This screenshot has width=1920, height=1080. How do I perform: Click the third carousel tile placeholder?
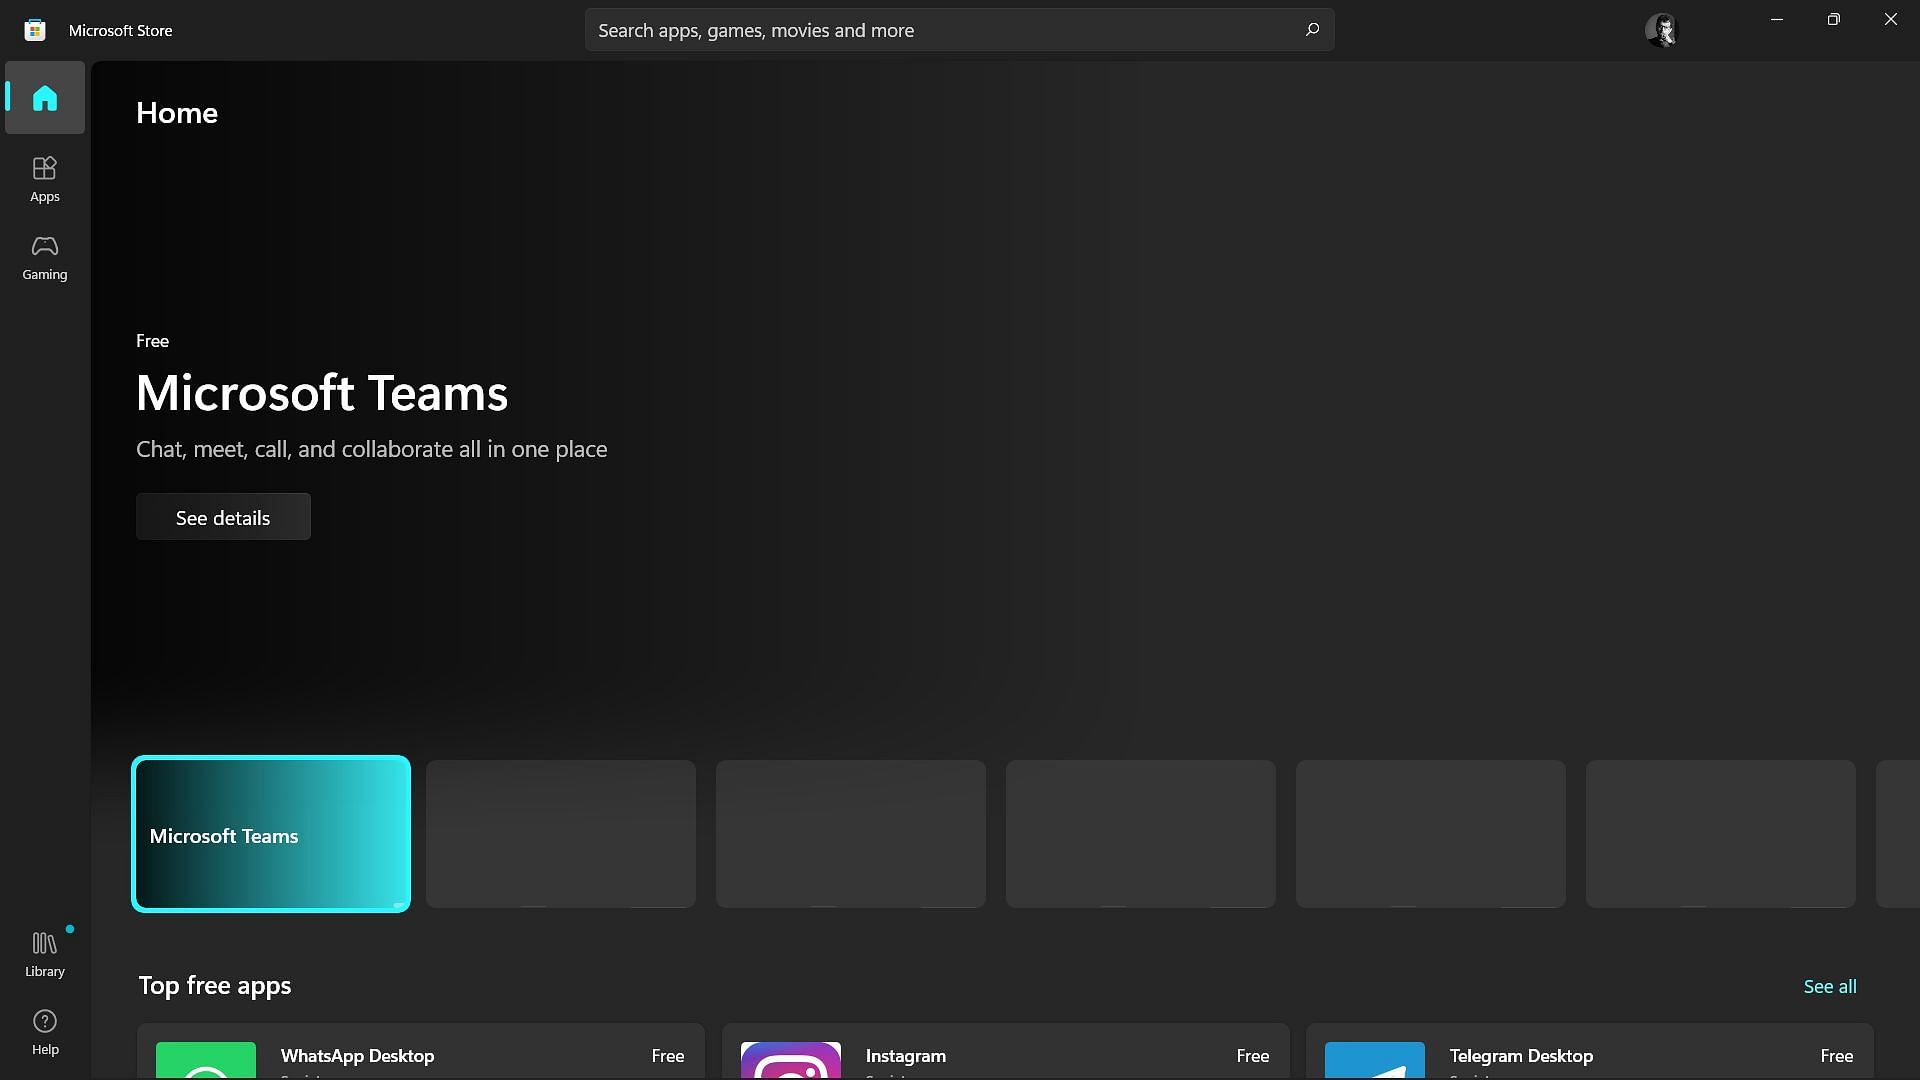[x=851, y=833]
